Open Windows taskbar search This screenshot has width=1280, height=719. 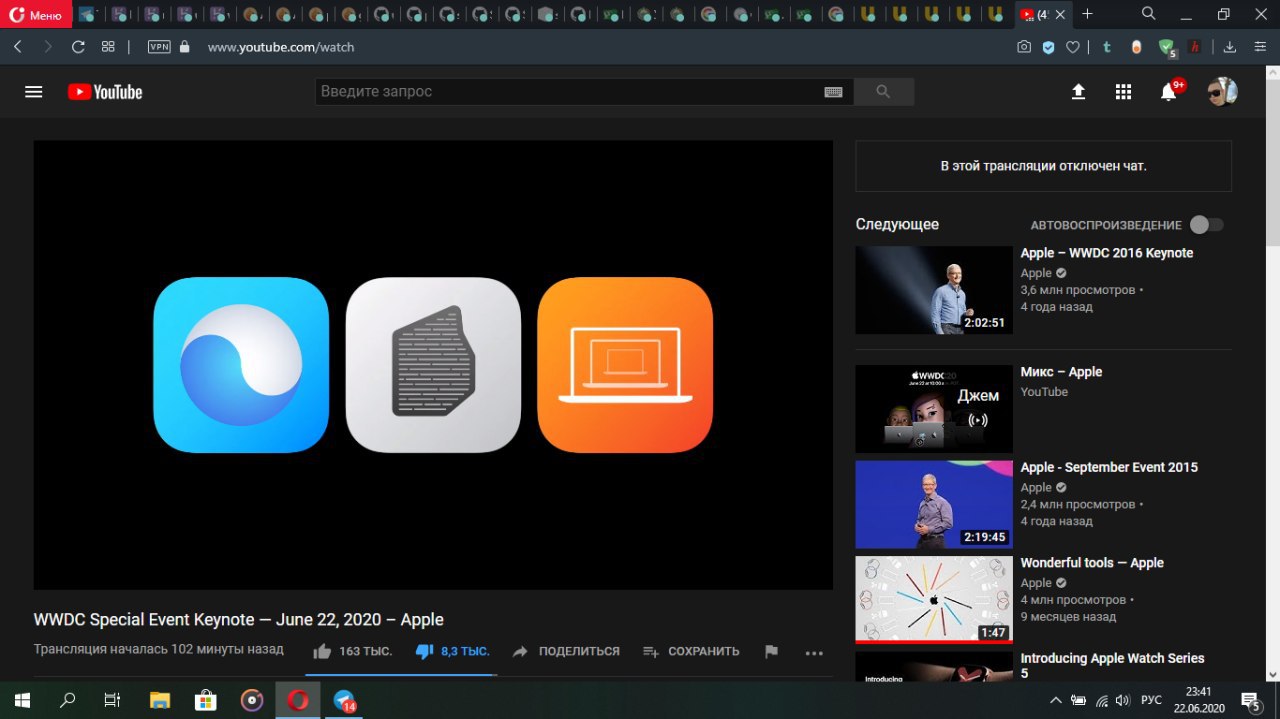(x=68, y=700)
